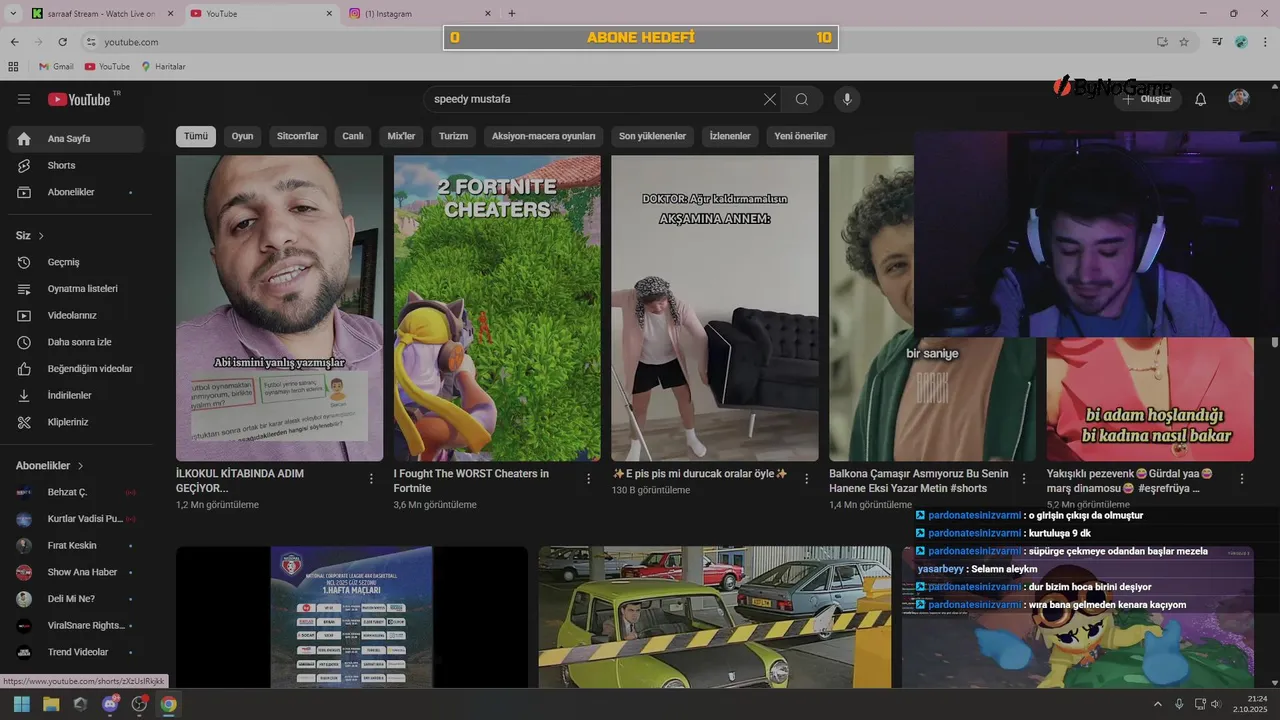1280x720 pixels.
Task: Select the Canlı filter chip
Action: [353, 136]
